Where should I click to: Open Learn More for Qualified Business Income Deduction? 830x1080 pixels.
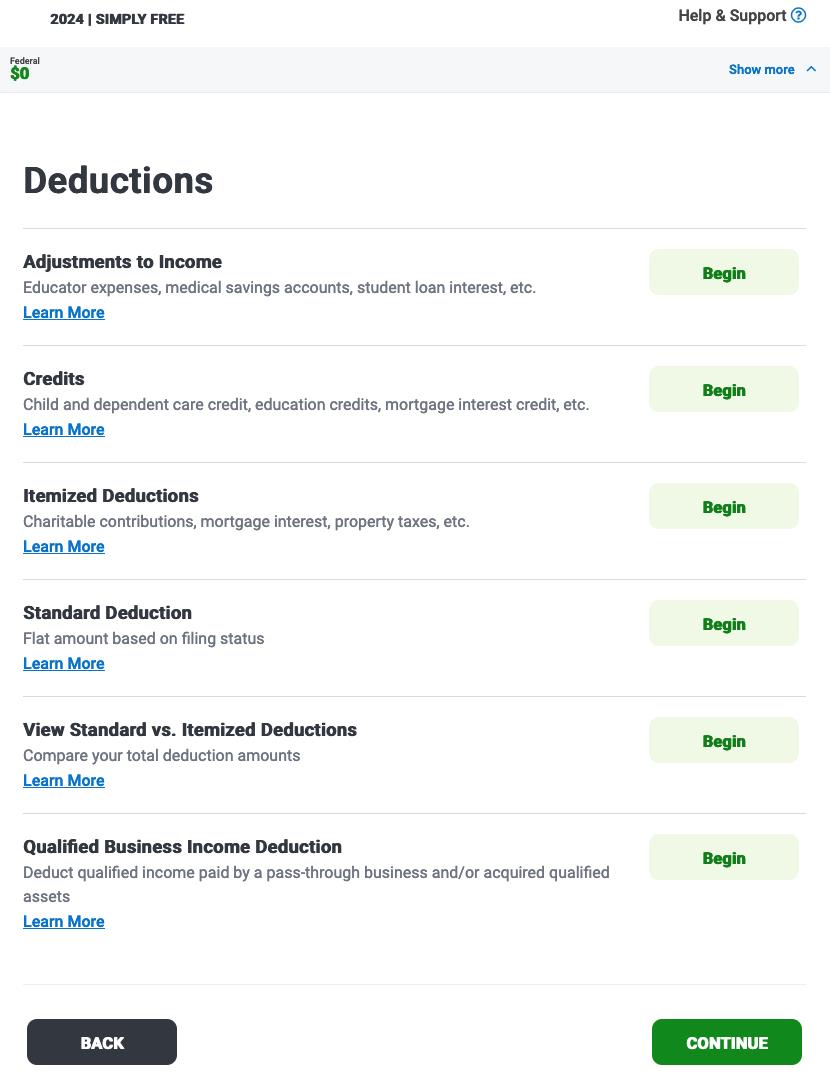(x=63, y=921)
